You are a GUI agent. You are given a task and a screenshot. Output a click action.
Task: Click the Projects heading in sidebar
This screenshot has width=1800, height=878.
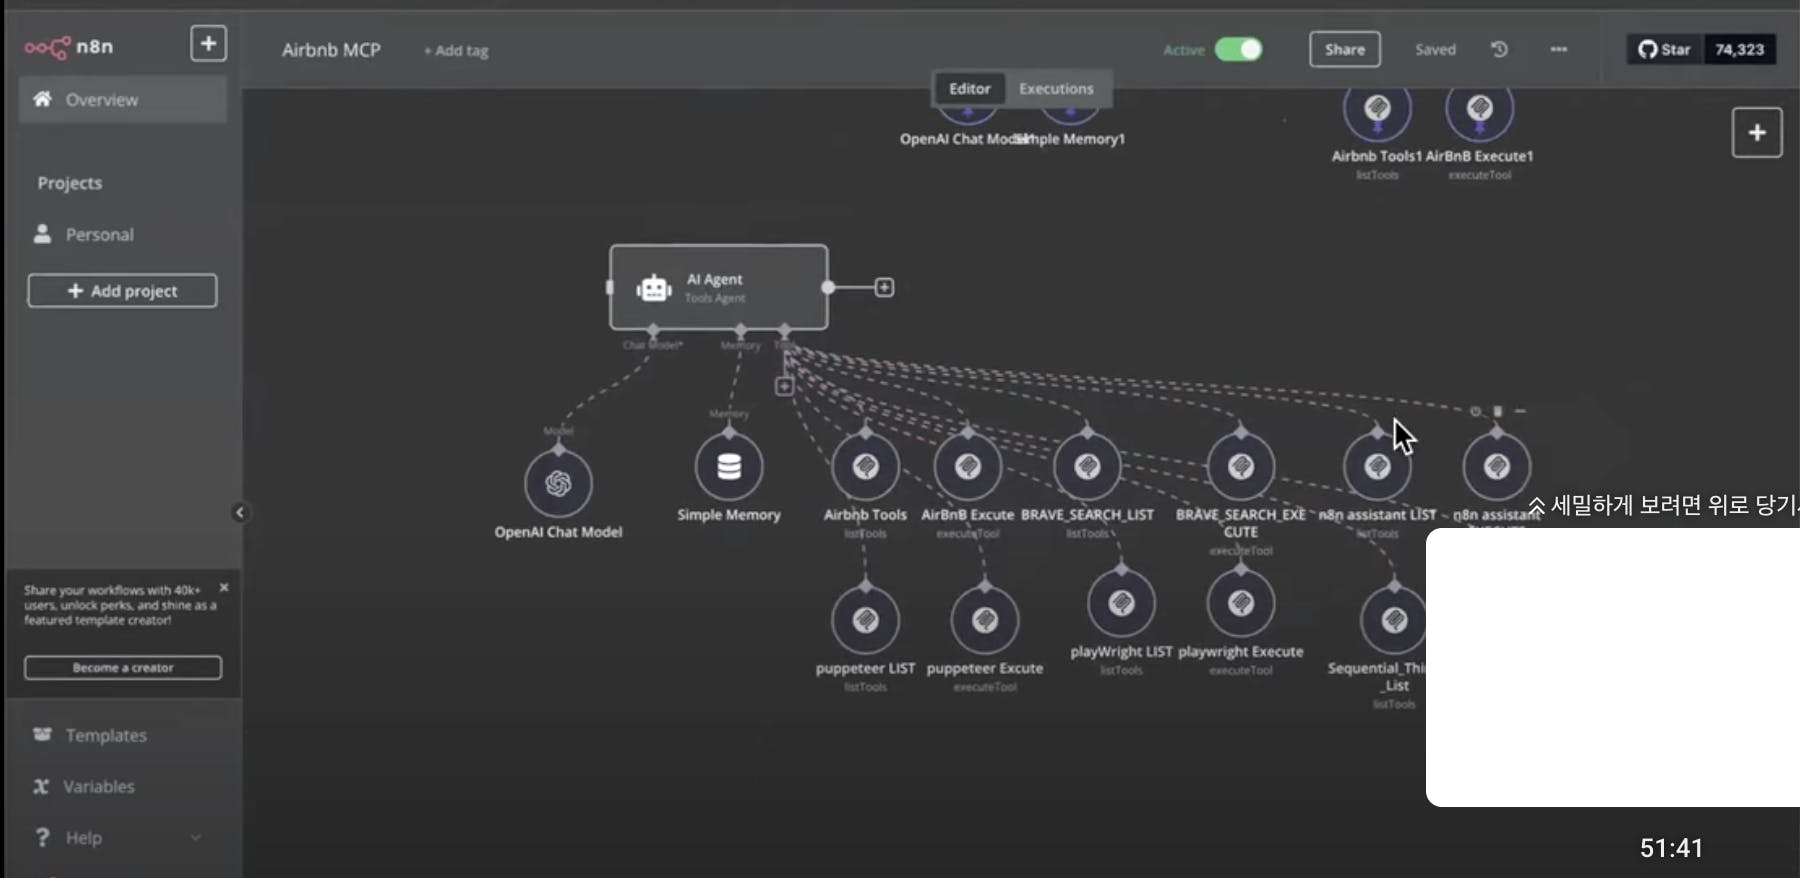coord(70,183)
